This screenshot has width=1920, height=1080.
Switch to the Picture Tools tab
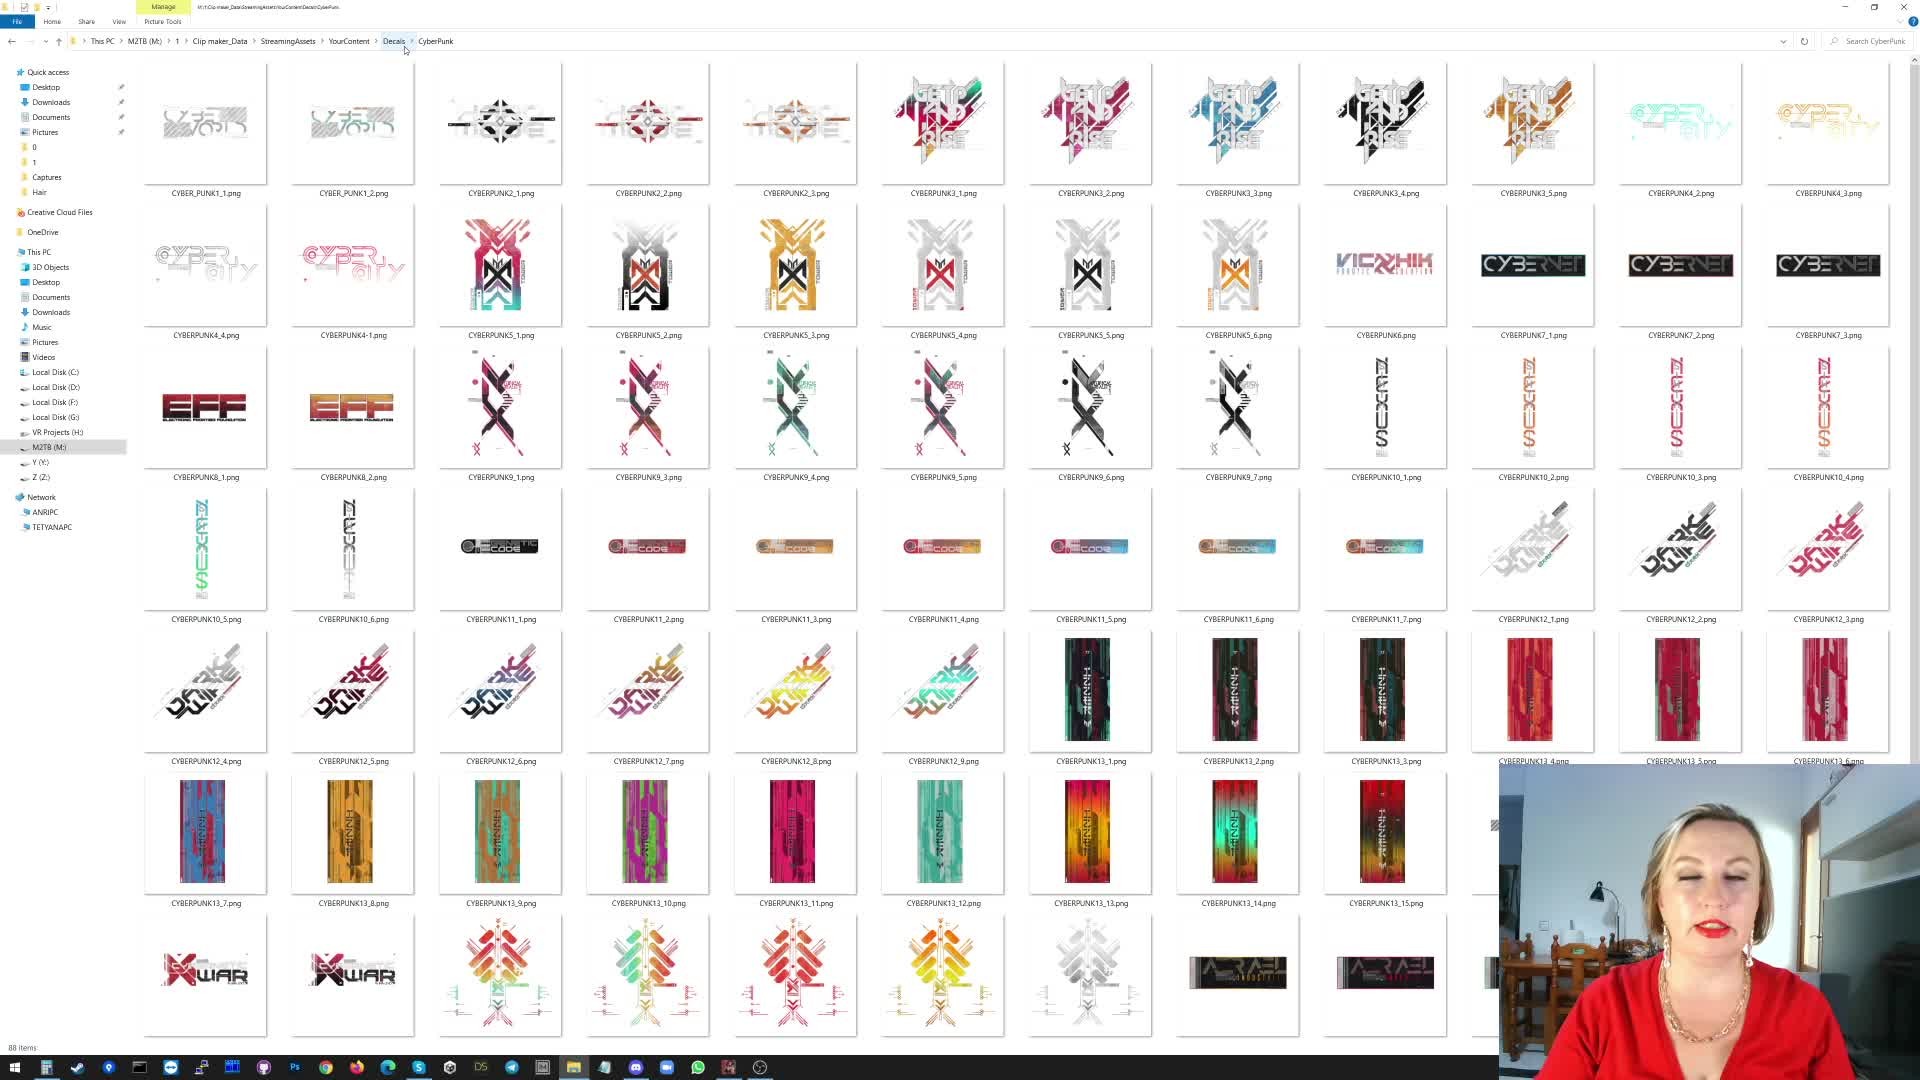[x=163, y=21]
